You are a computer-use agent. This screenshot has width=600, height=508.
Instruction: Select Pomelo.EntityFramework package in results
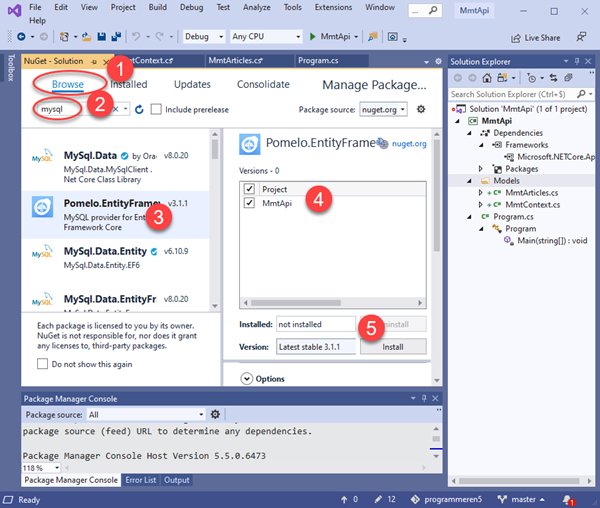click(x=115, y=215)
